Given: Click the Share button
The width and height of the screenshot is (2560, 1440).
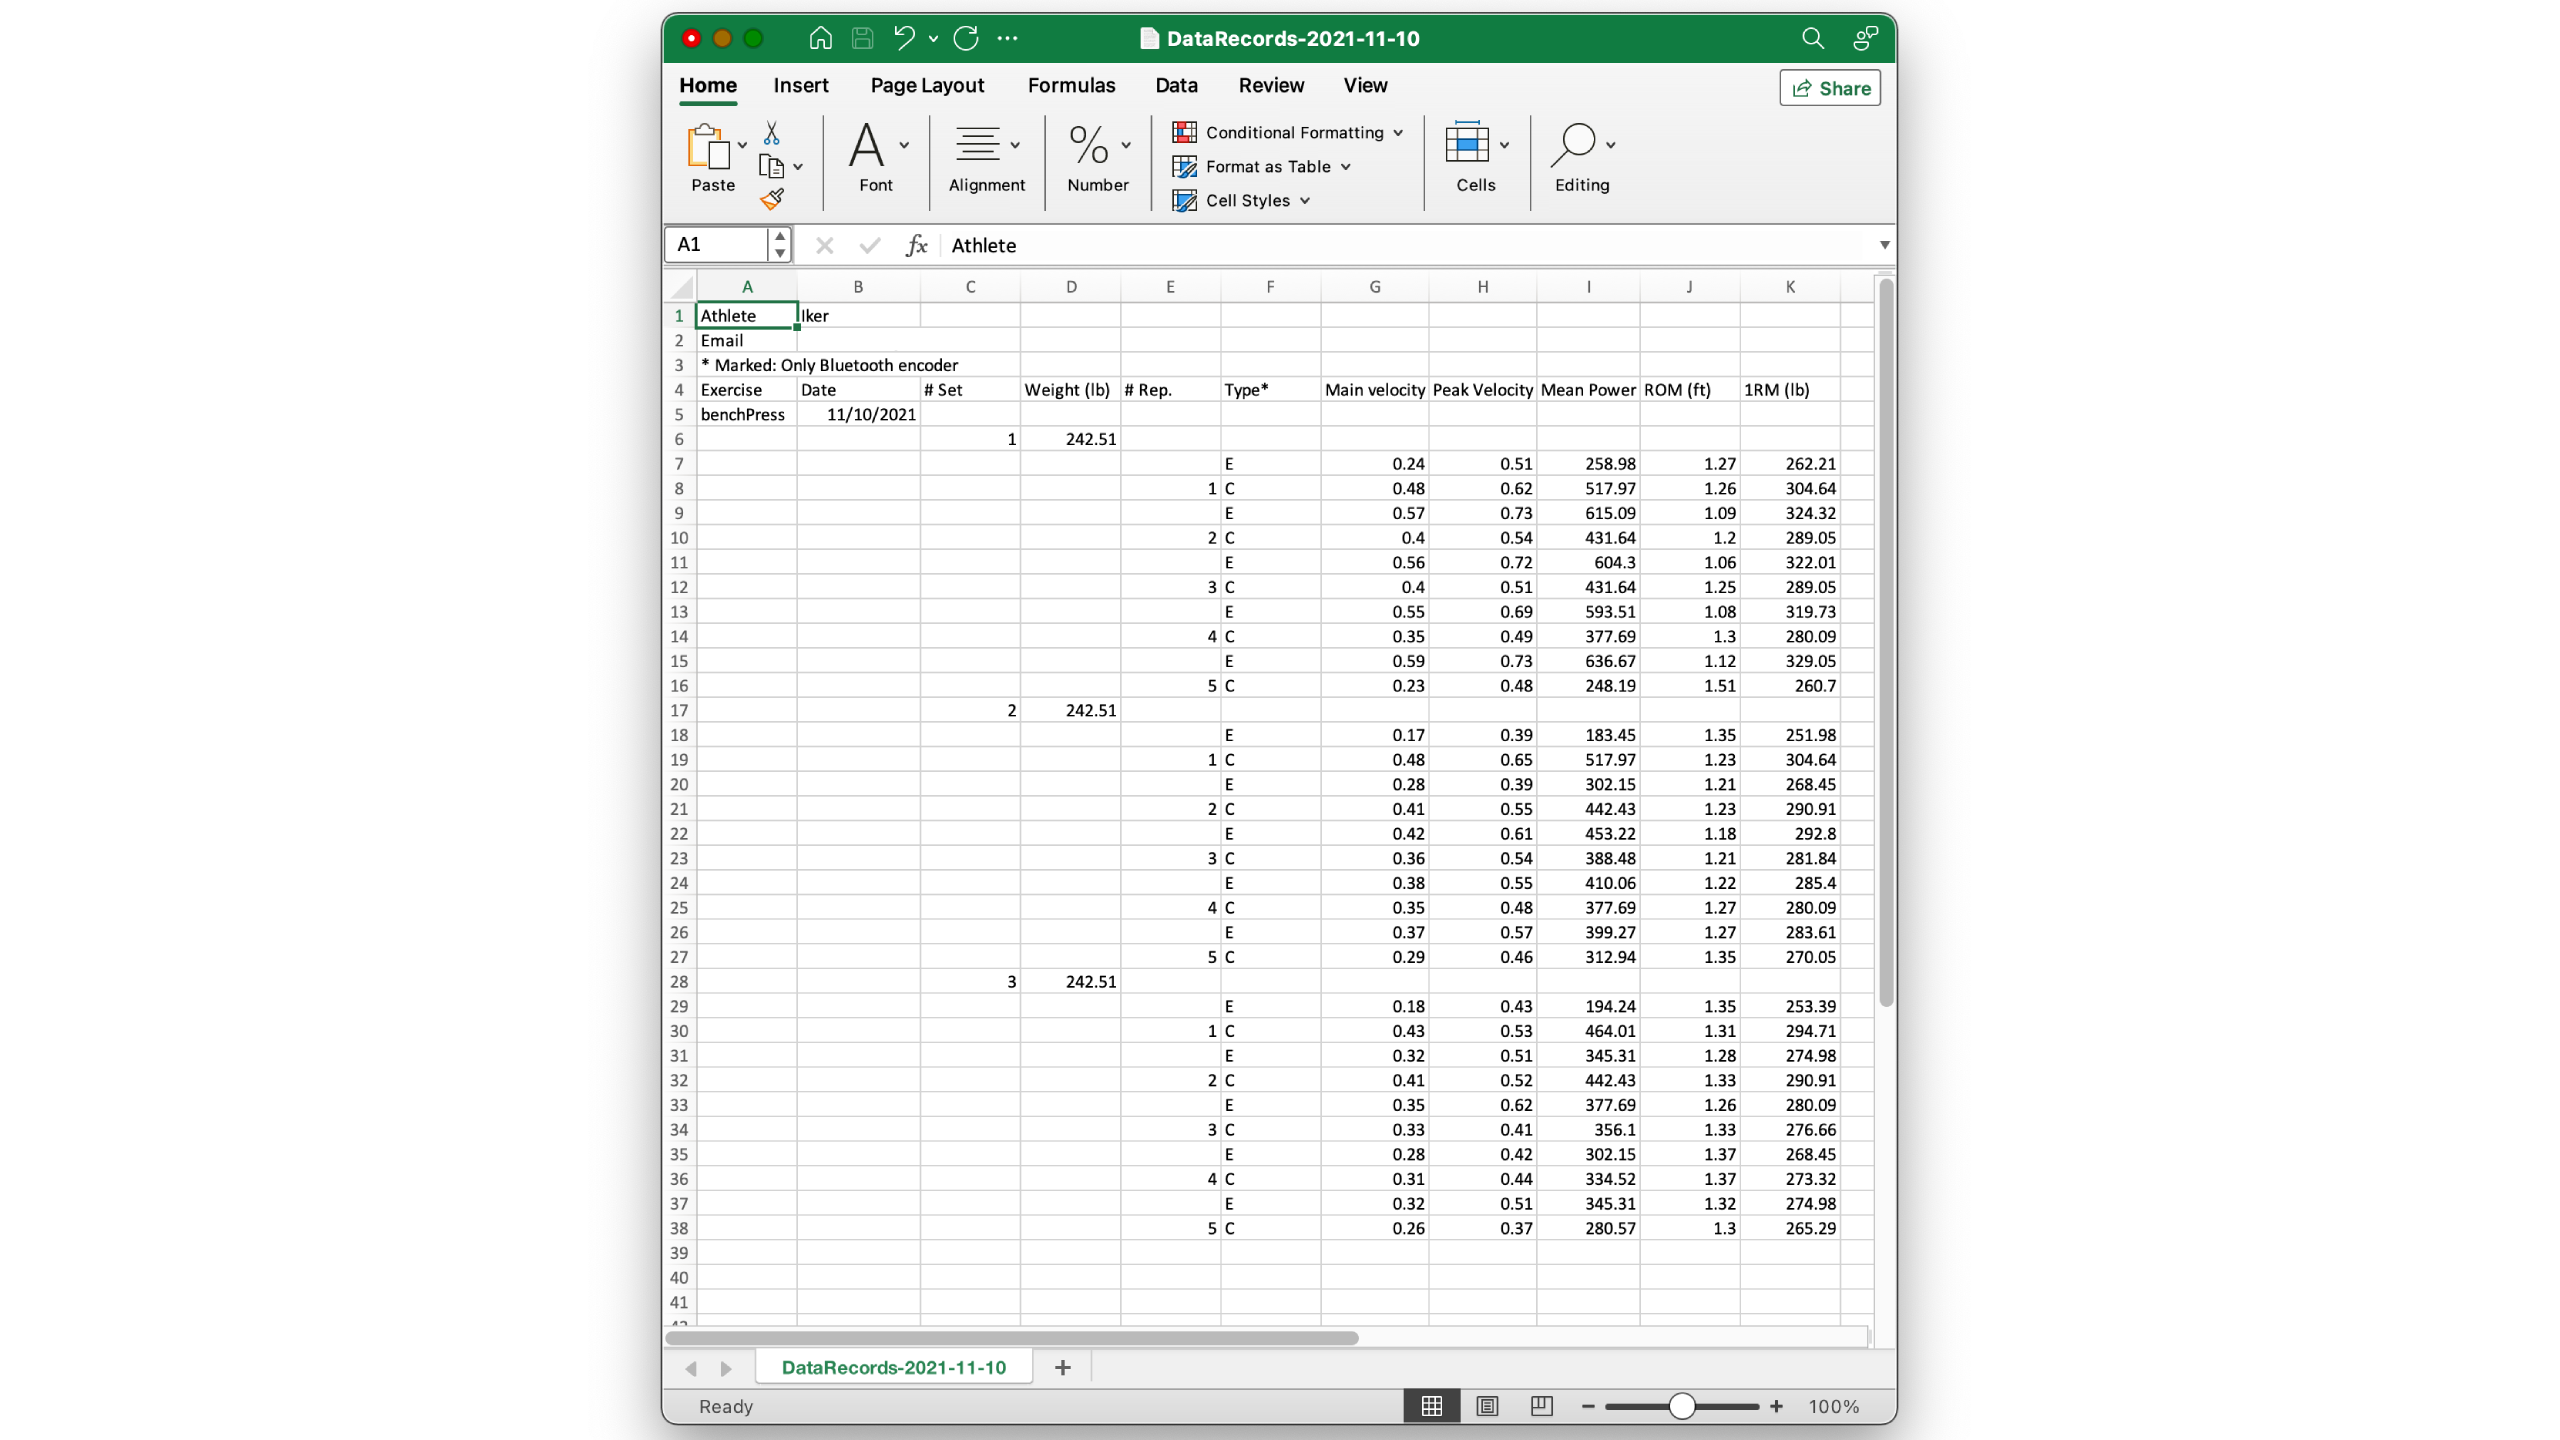Looking at the screenshot, I should point(1830,88).
